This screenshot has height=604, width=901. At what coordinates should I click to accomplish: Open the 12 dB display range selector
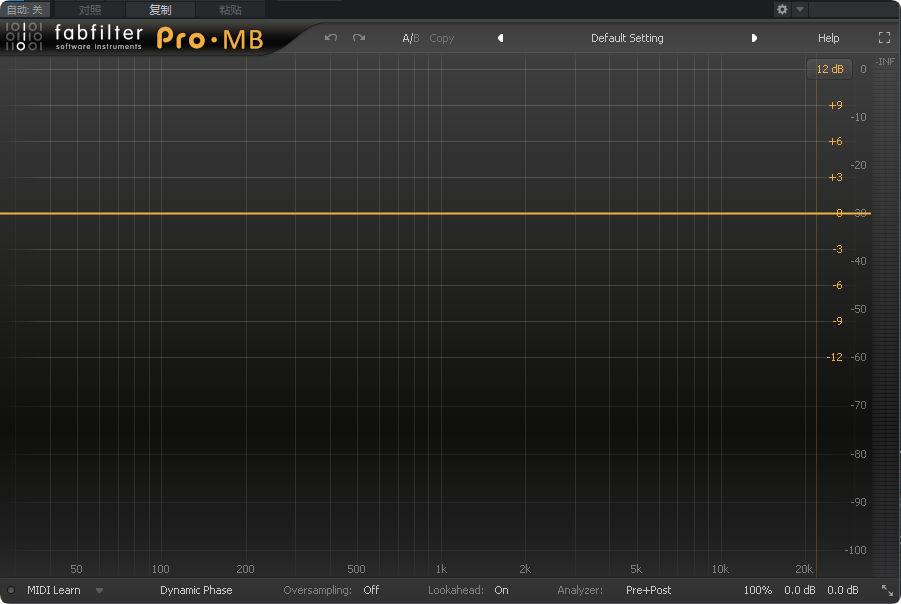coord(829,69)
